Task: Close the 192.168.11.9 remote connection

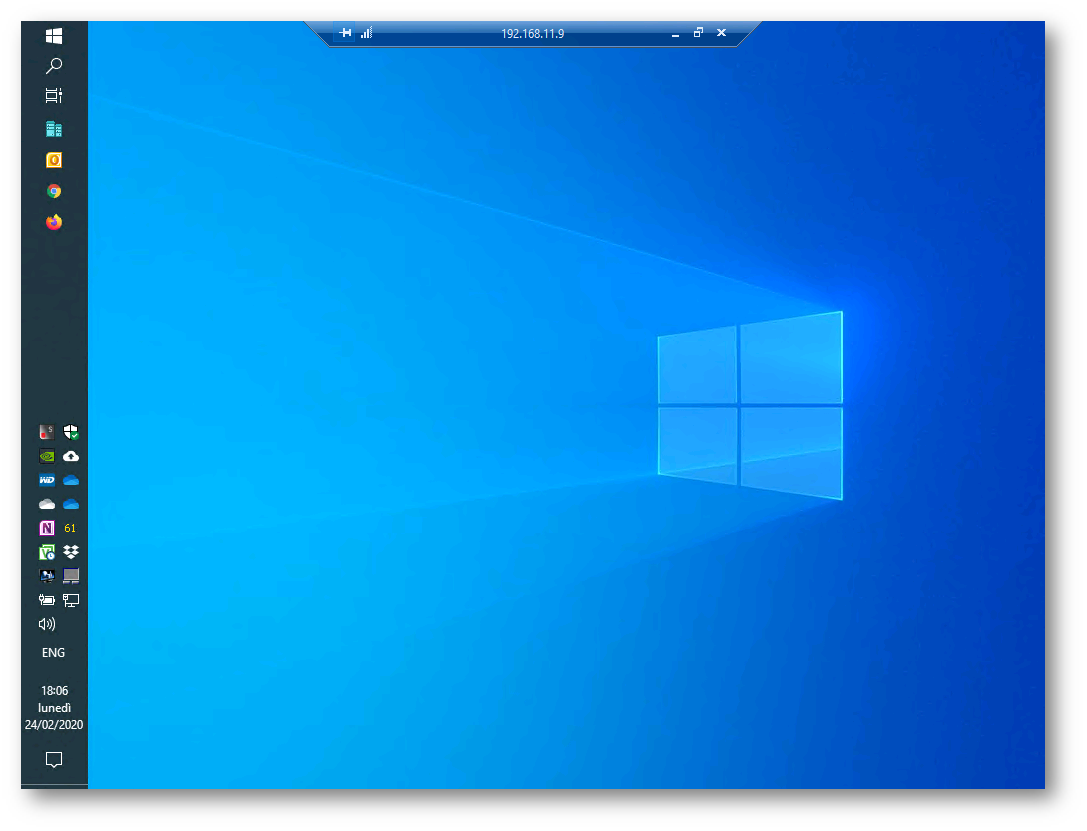Action: (722, 33)
